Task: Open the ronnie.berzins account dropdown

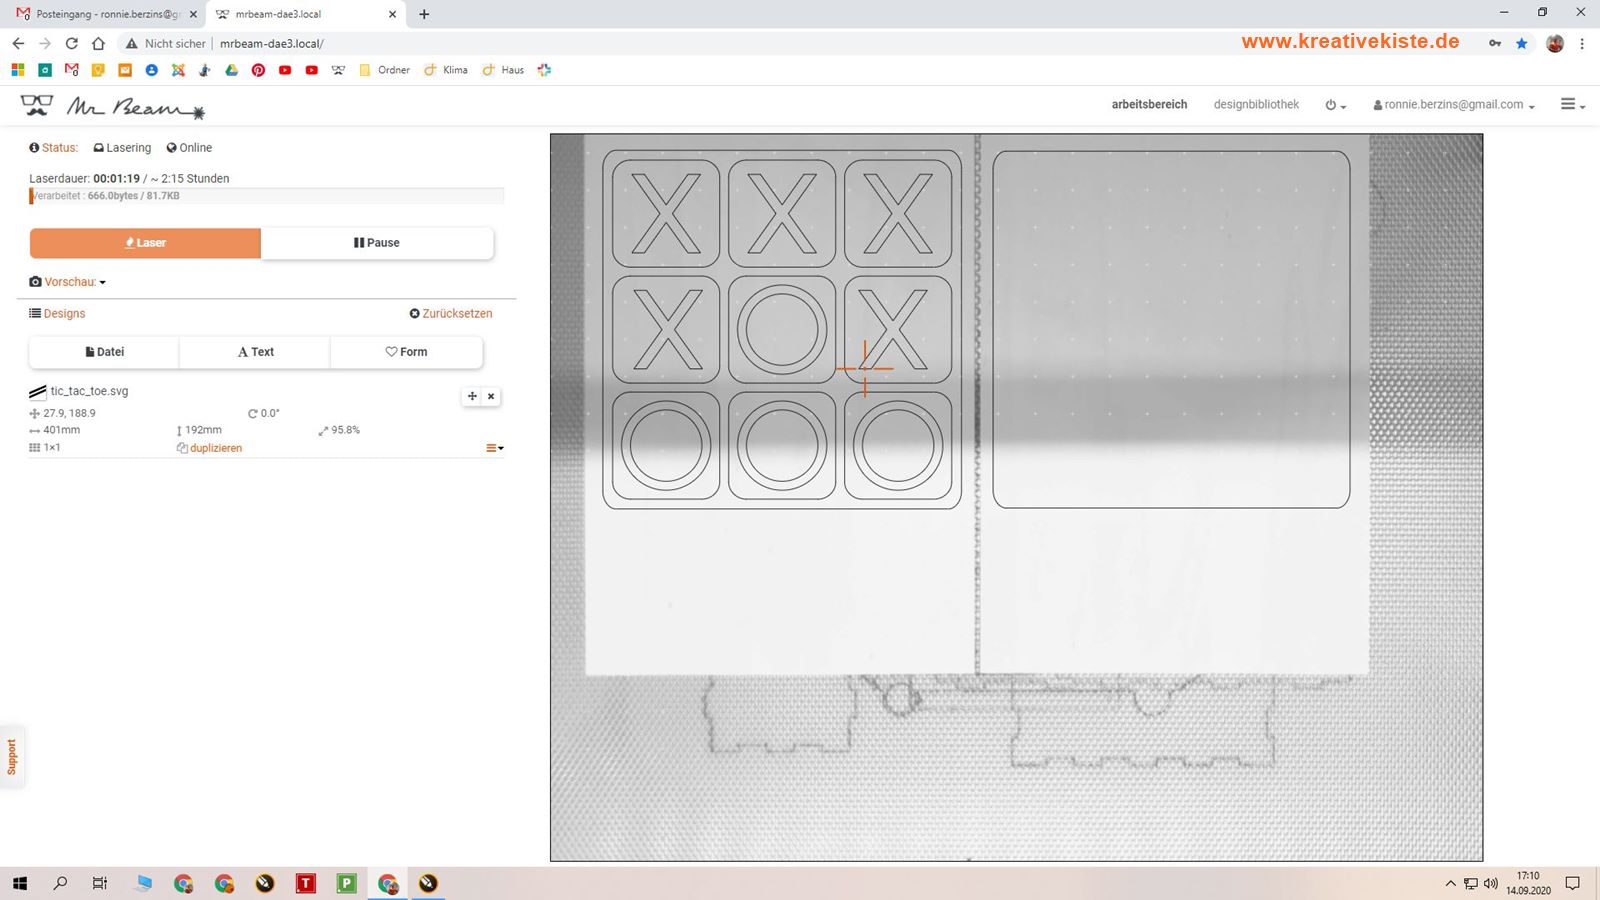Action: click(x=1453, y=105)
